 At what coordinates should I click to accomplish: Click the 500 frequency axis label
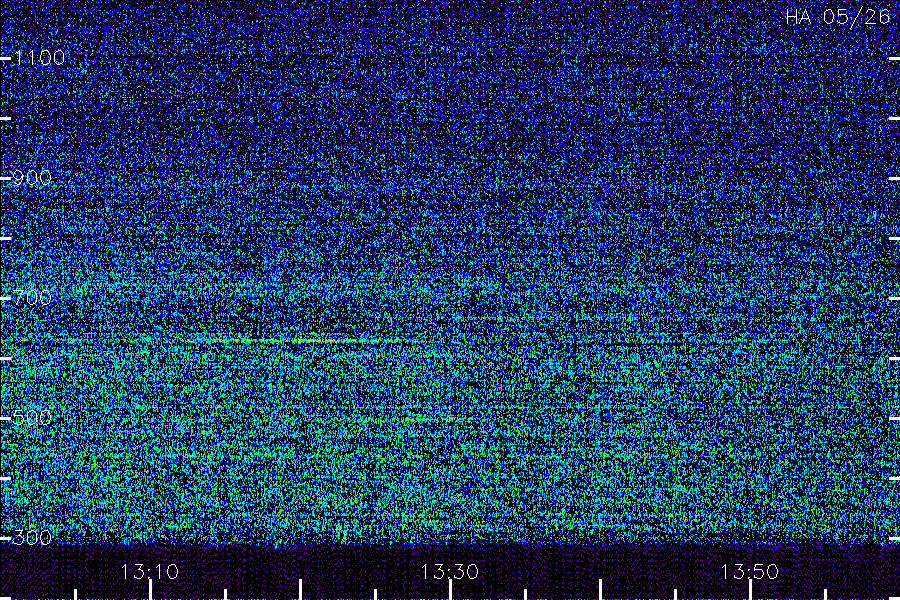tap(32, 417)
